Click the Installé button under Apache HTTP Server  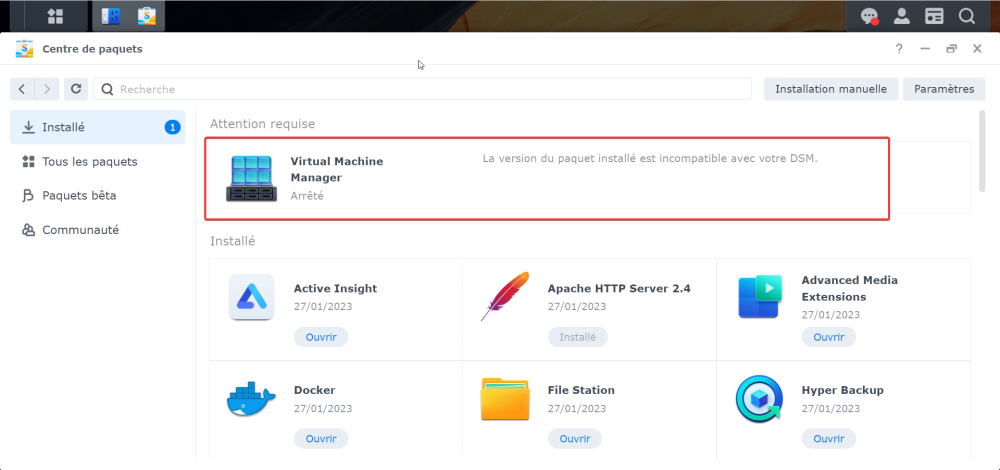[577, 337]
